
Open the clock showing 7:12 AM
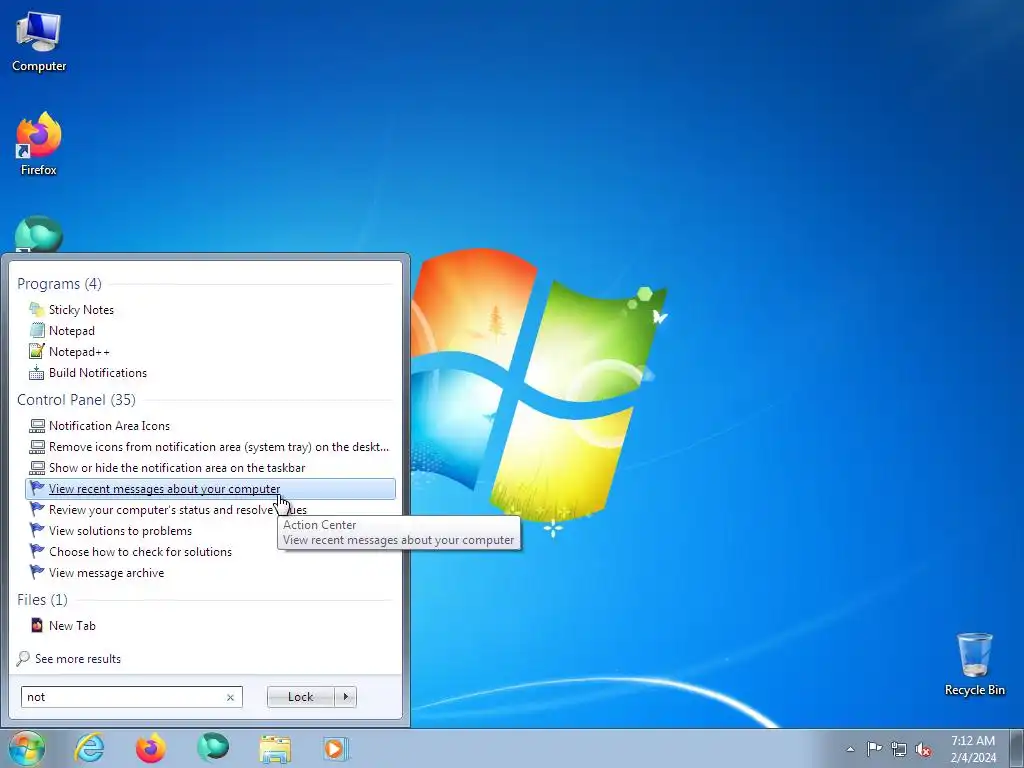click(973, 749)
